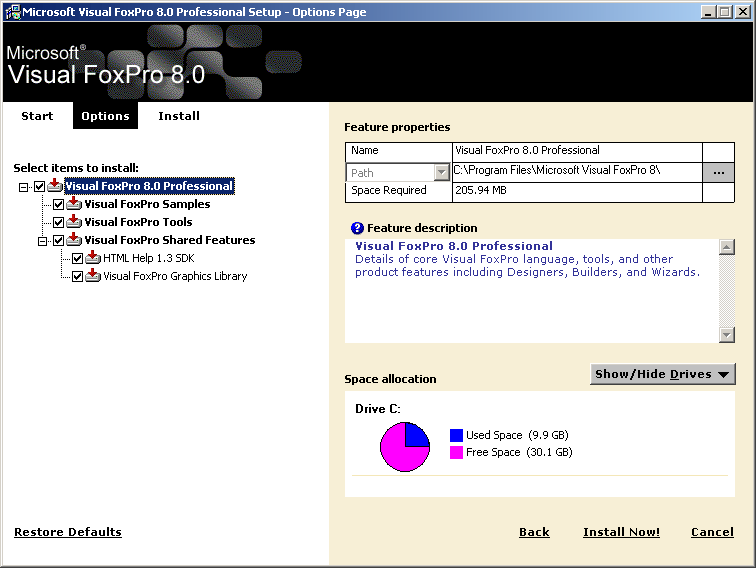Select the Options tab

tap(105, 116)
